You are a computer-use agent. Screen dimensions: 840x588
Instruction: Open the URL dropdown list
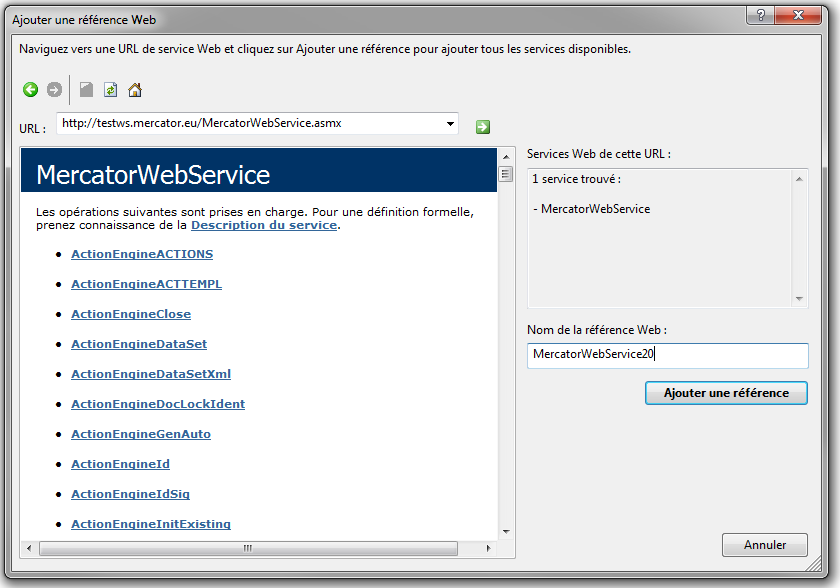(451, 124)
